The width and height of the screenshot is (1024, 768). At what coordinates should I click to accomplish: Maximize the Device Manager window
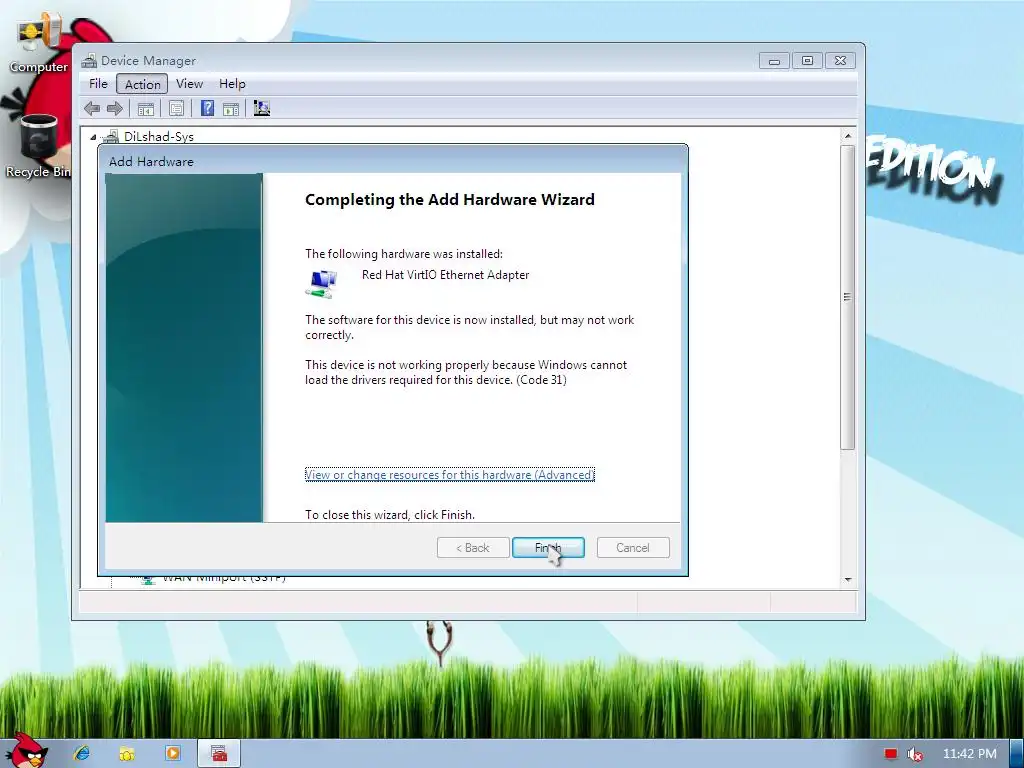[x=807, y=61]
